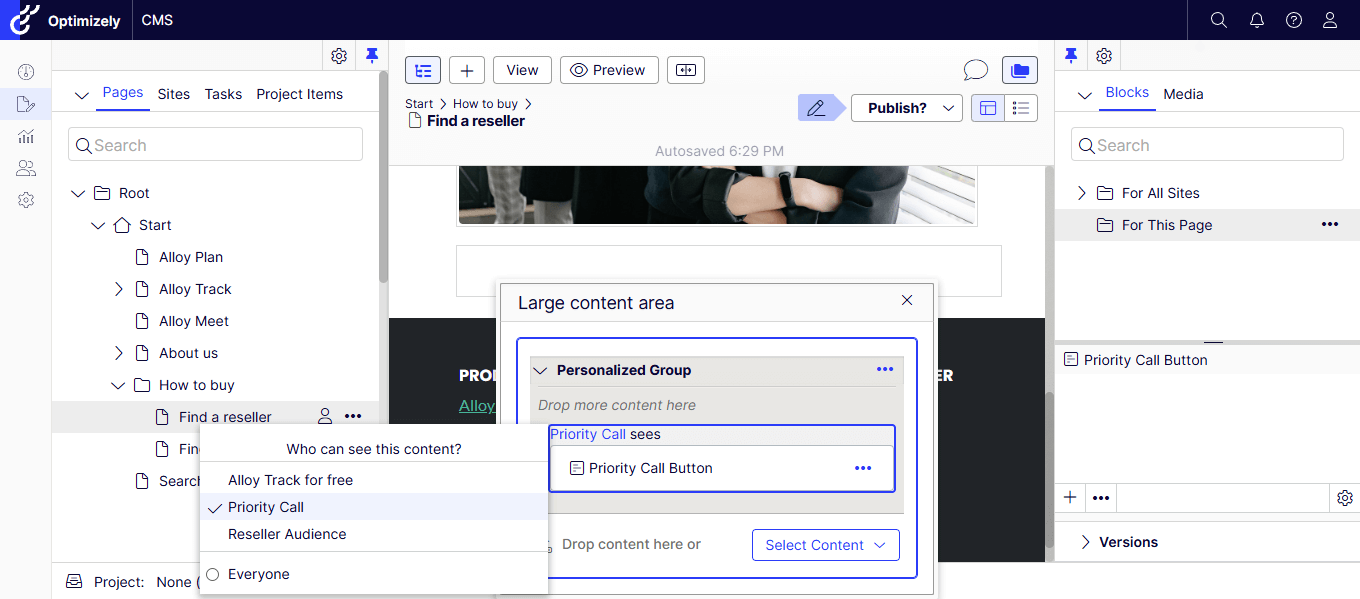Uncheck the Priority Call visitor group
Image resolution: width=1360 pixels, height=599 pixels.
(265, 507)
